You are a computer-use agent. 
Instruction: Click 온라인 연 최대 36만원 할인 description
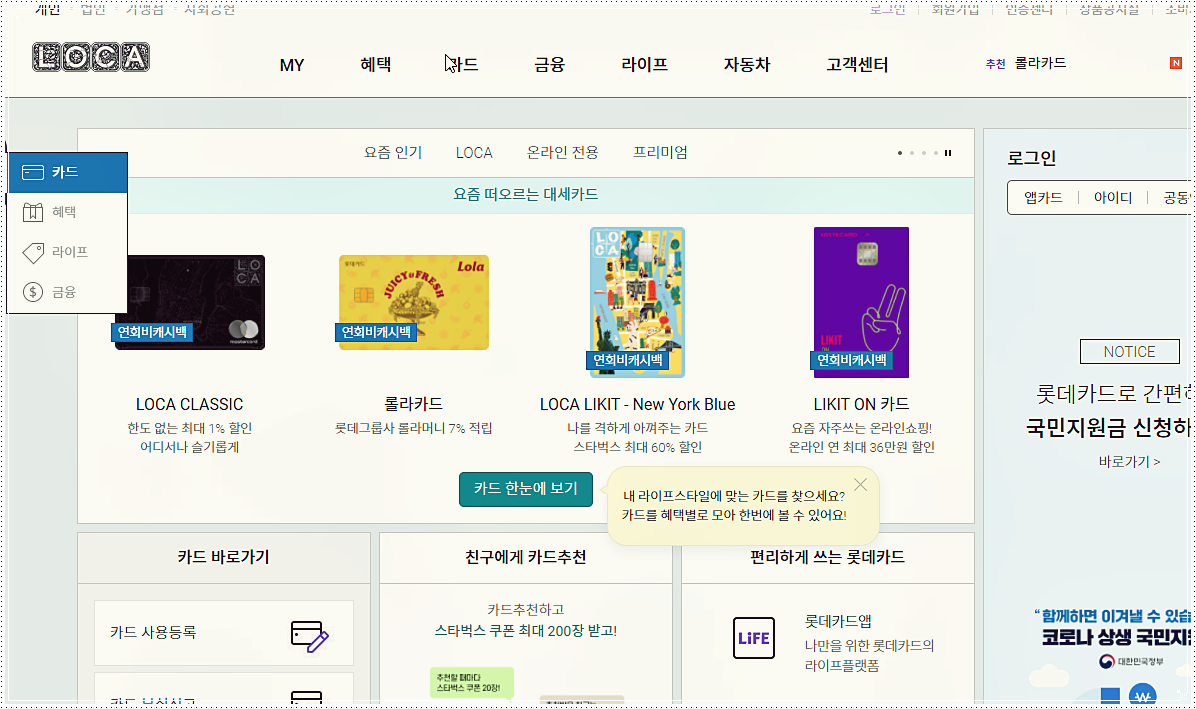861,448
